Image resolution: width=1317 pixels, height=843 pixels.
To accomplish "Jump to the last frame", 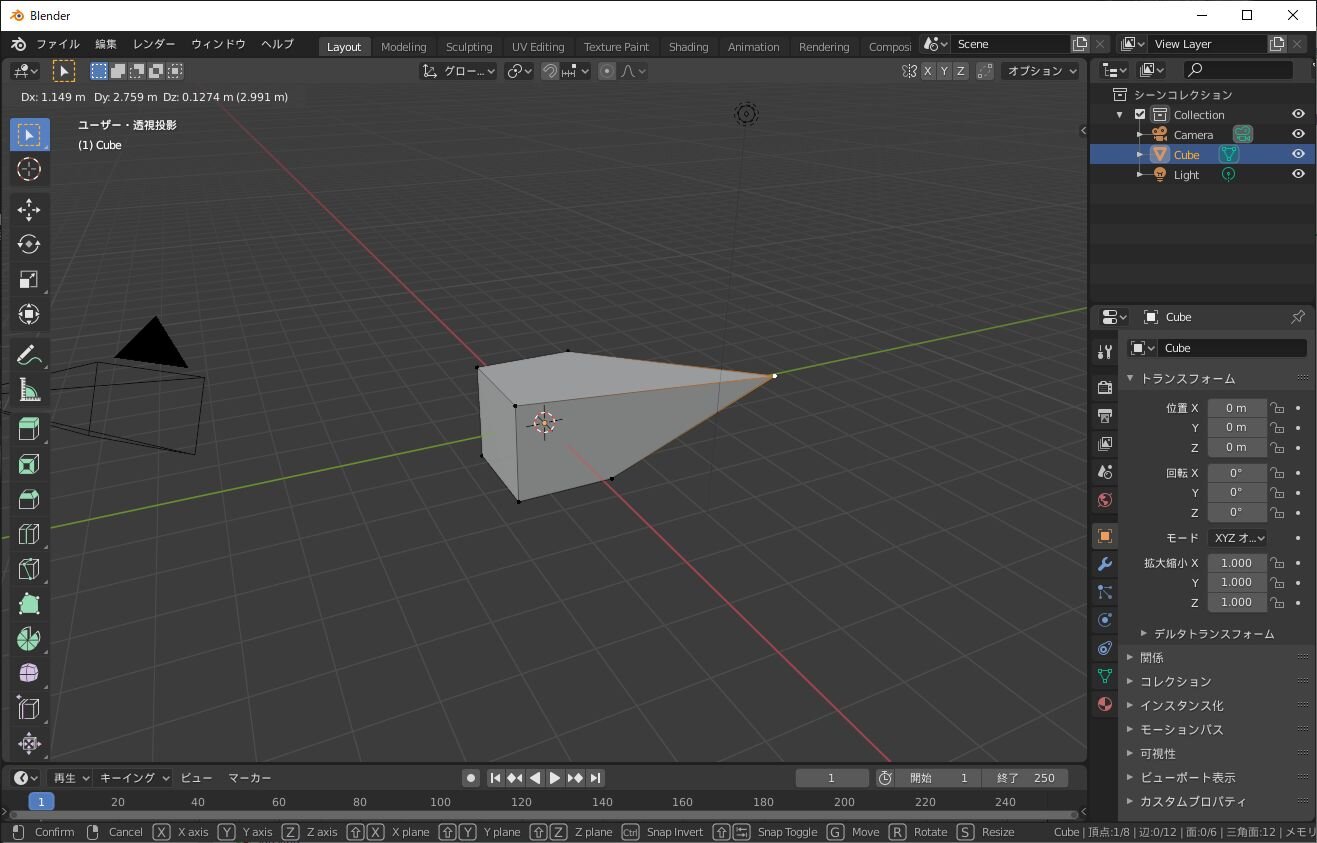I will coord(595,778).
